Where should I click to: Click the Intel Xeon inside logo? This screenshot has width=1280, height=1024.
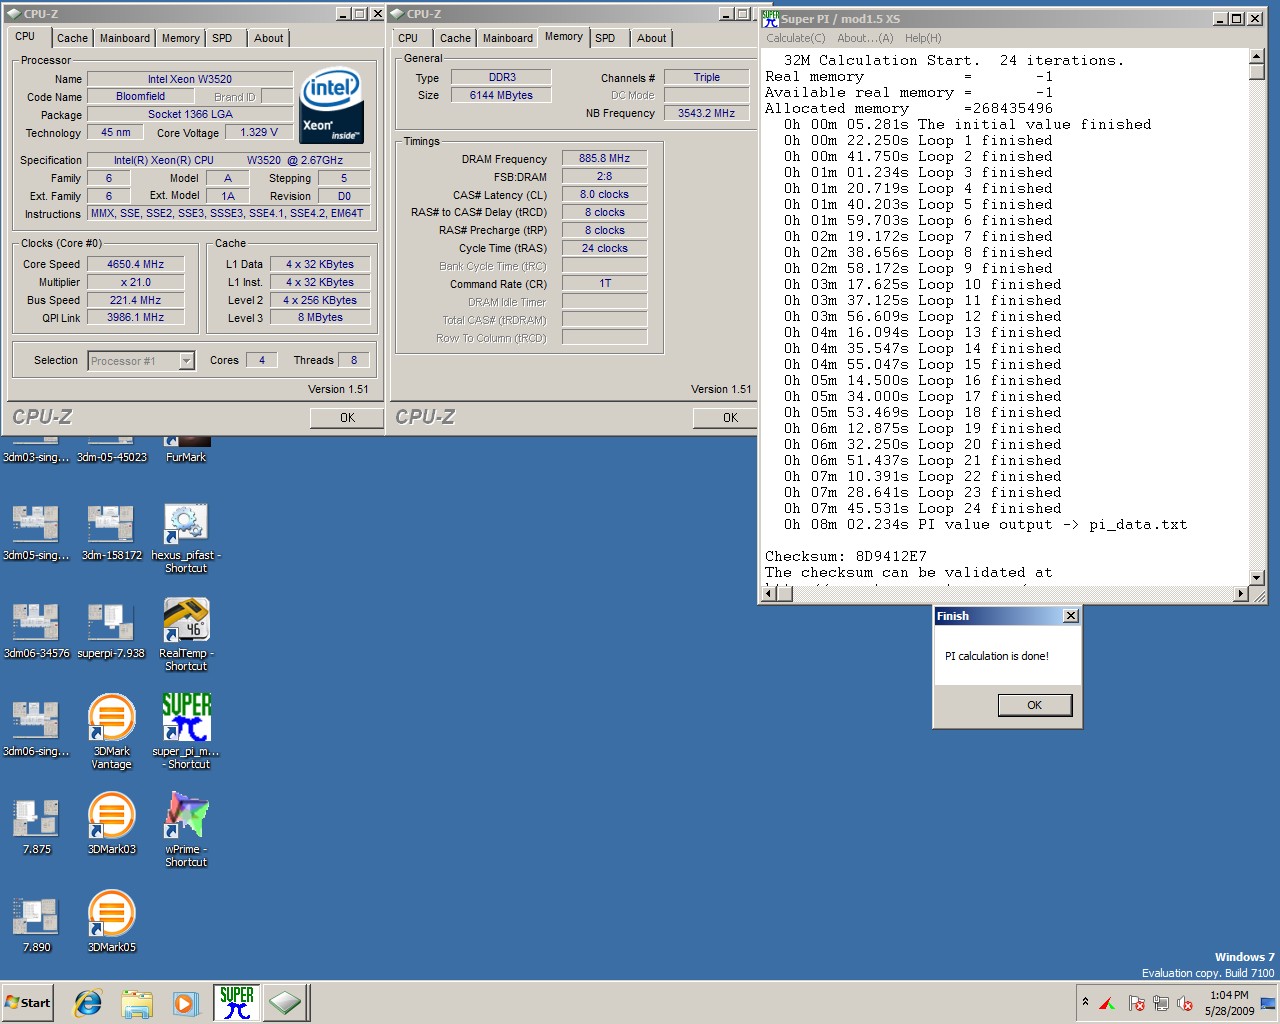332,106
